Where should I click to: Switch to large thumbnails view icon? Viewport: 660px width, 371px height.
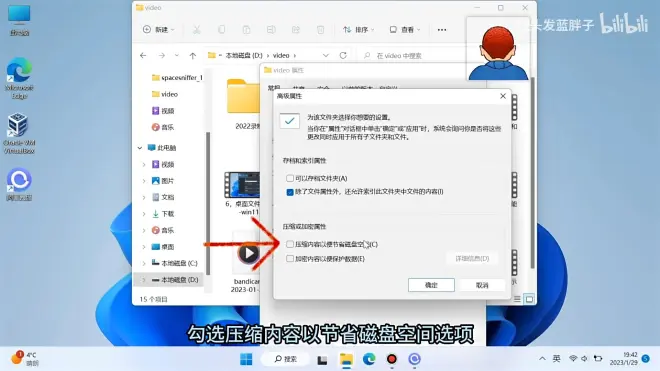(529, 299)
